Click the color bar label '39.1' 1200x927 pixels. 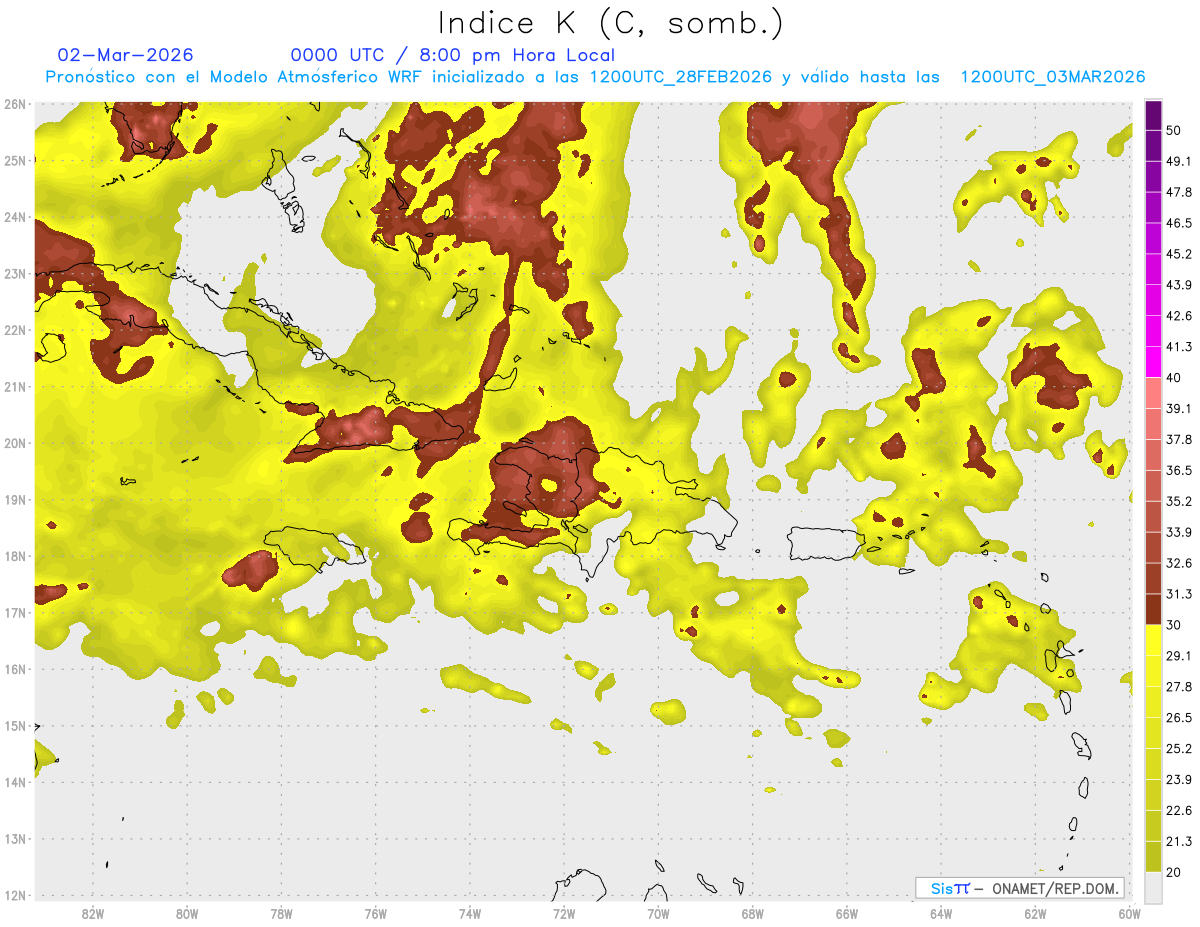coord(1179,409)
